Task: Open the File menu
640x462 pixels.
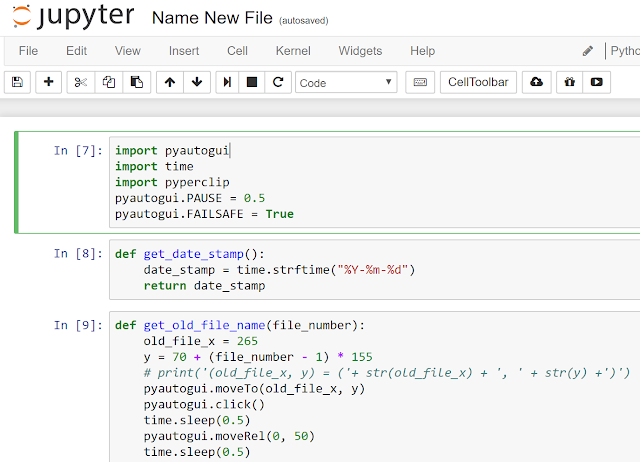Action: [x=28, y=51]
